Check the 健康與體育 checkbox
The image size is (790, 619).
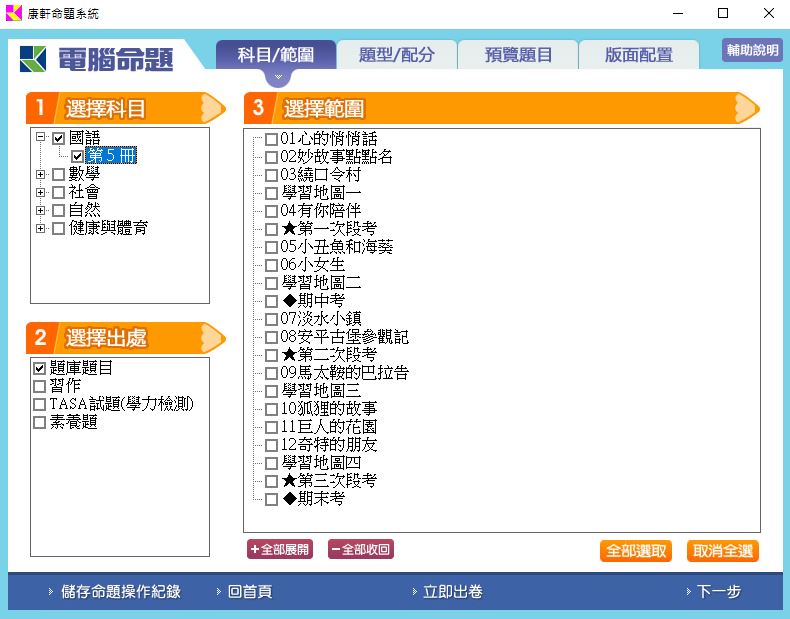(x=58, y=229)
